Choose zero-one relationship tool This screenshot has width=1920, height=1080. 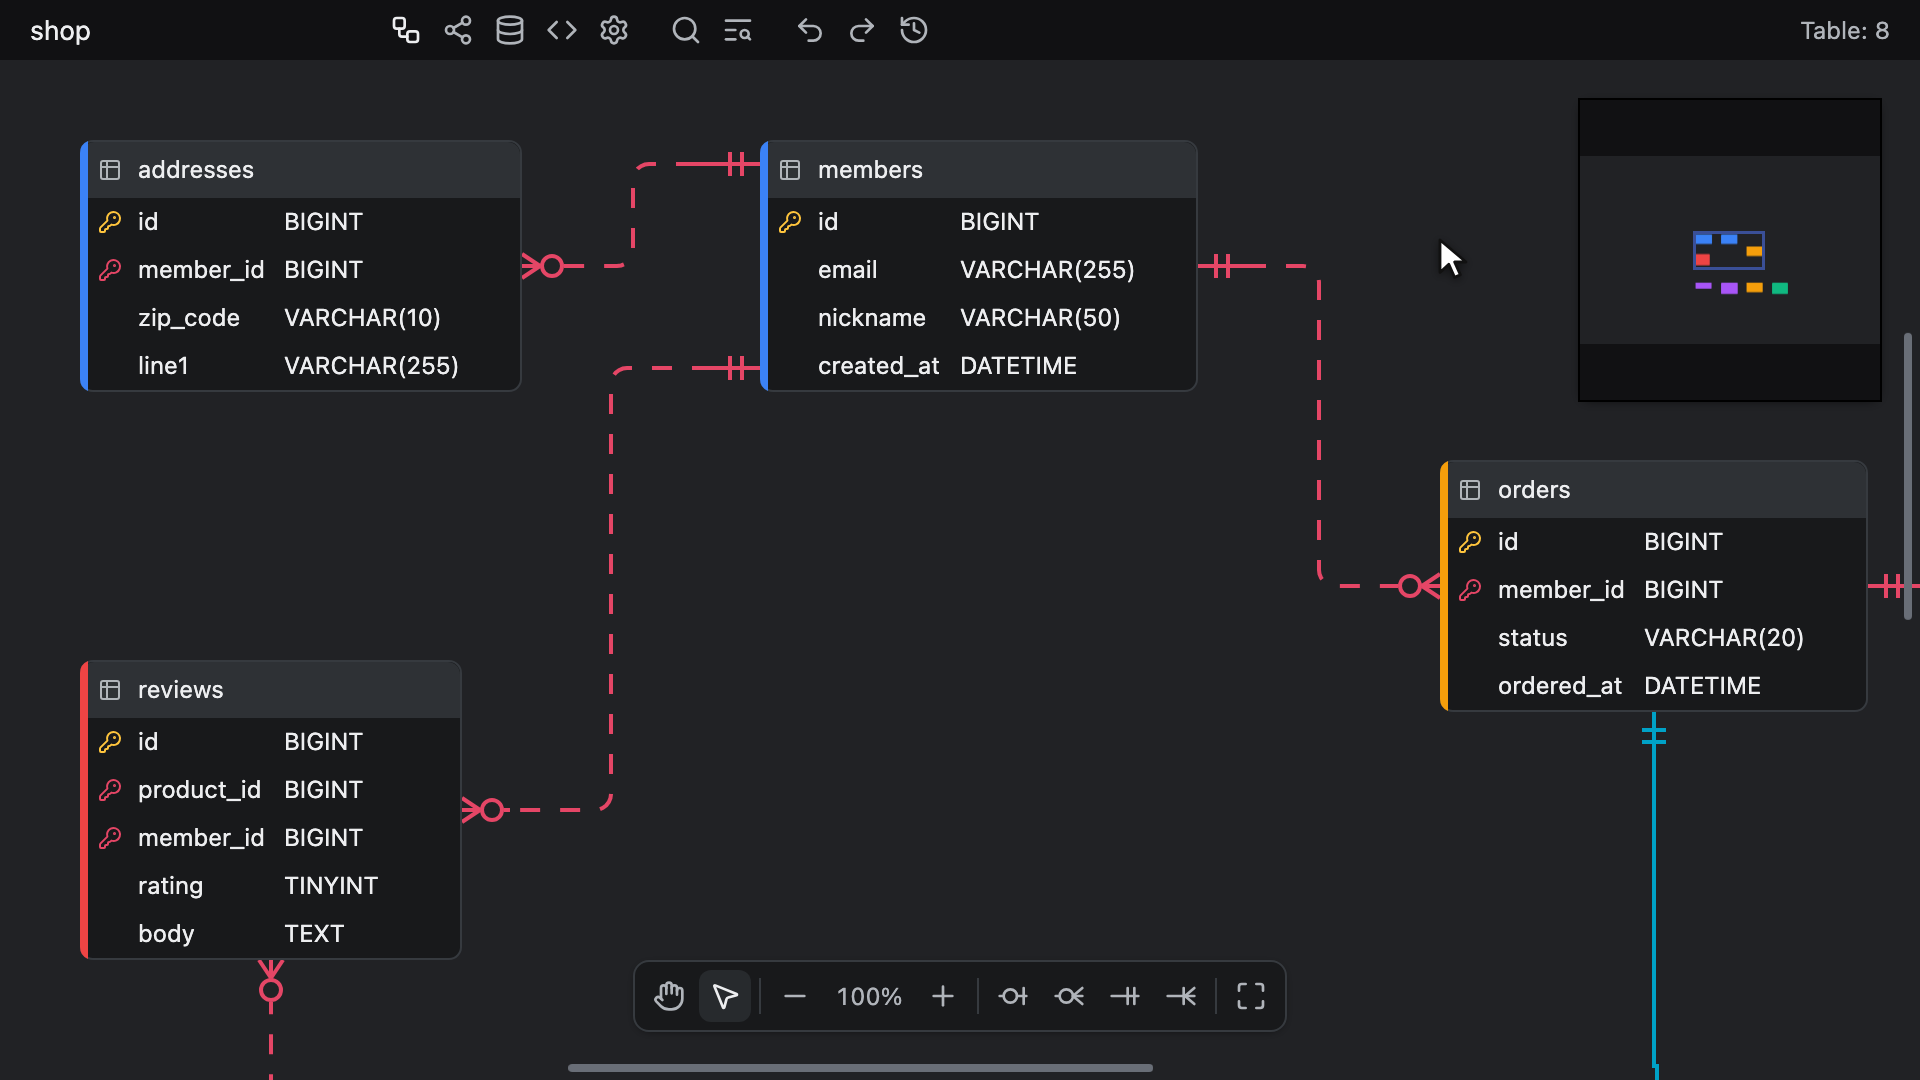click(1013, 996)
